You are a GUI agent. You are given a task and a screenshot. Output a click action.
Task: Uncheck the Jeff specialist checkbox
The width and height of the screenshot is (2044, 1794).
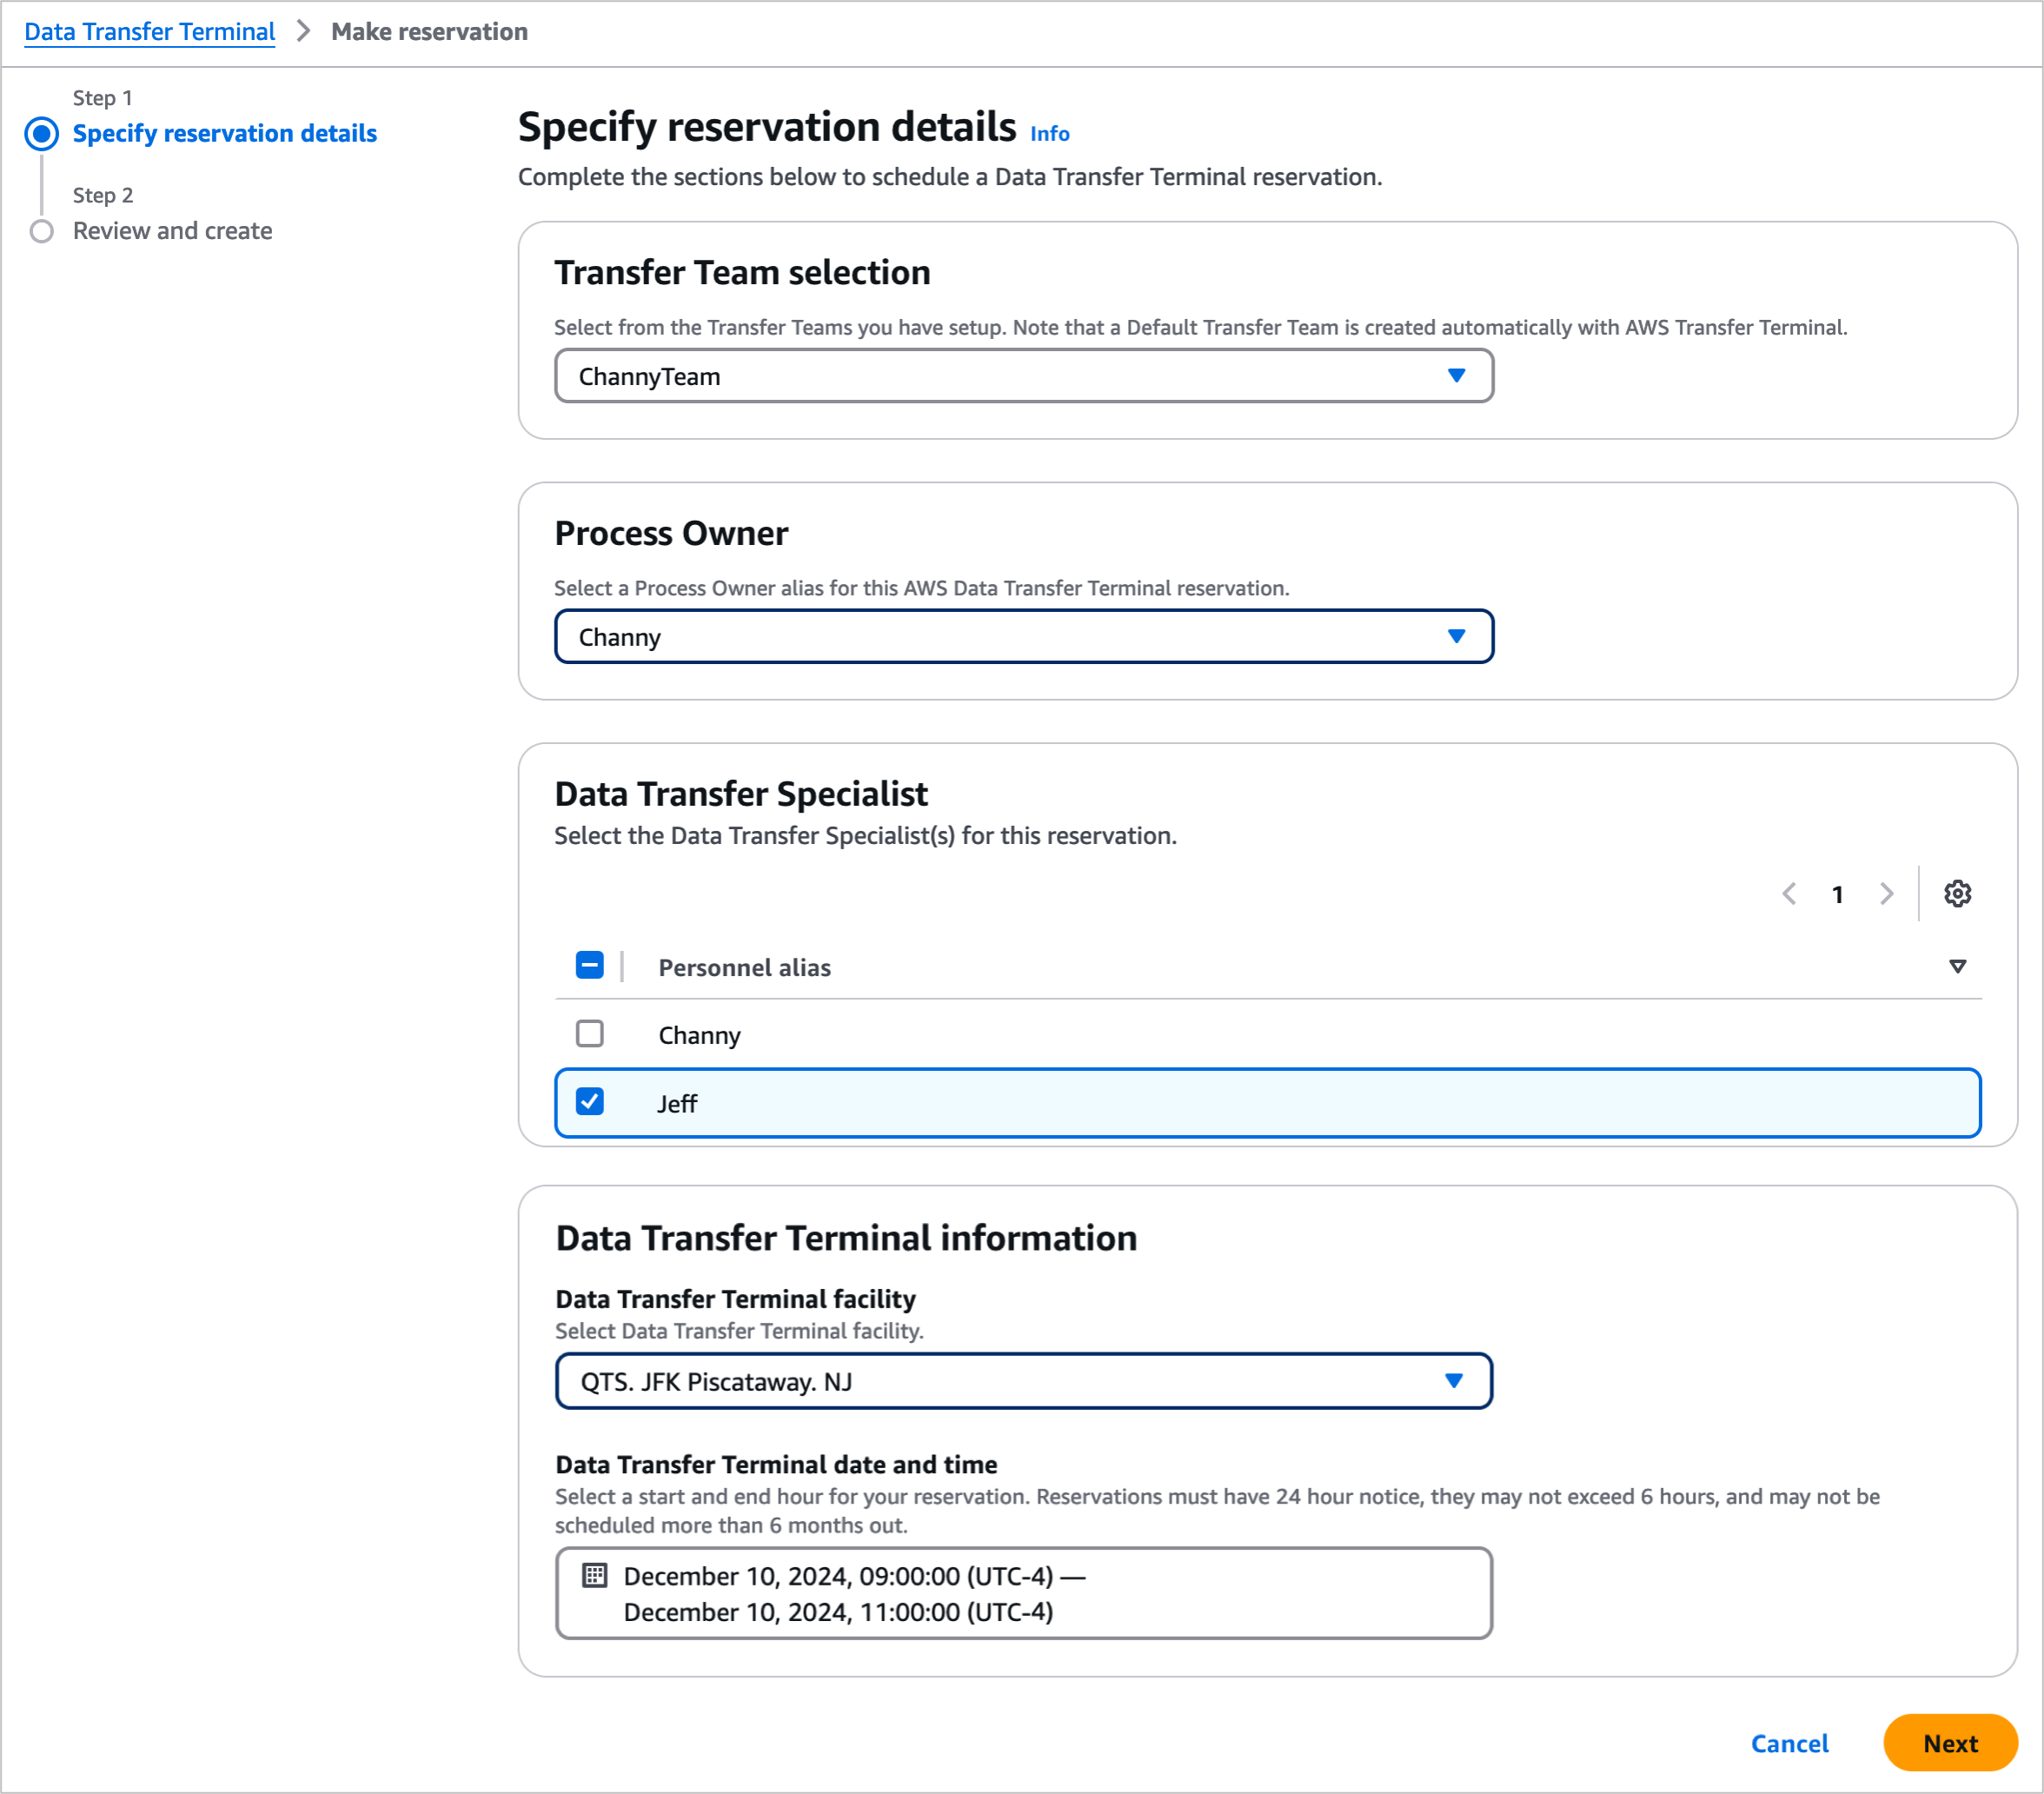[590, 1101]
